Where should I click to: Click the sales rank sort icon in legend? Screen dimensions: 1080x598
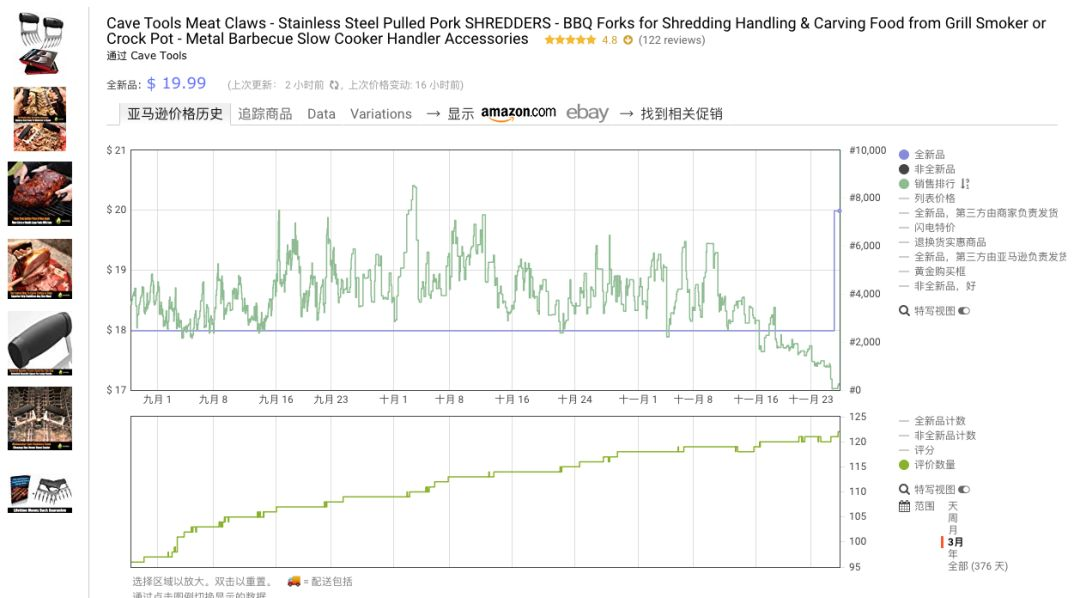pyautogui.click(x=965, y=184)
